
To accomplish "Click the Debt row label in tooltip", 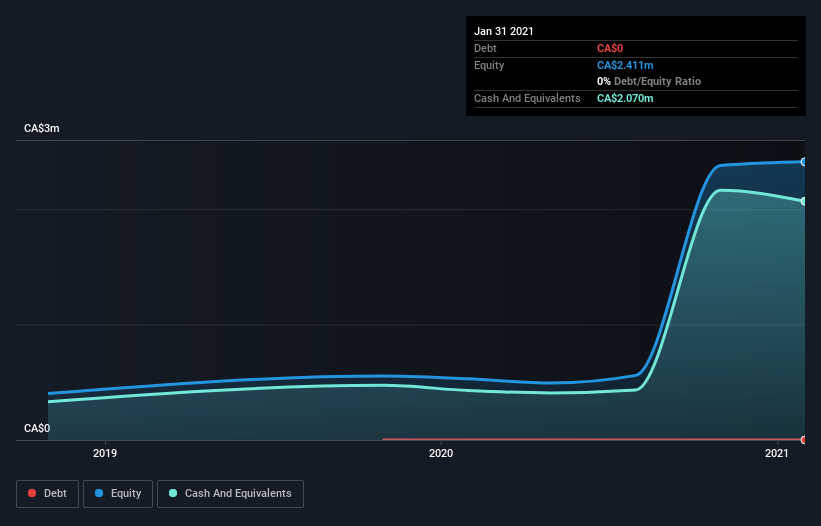I will tap(485, 48).
